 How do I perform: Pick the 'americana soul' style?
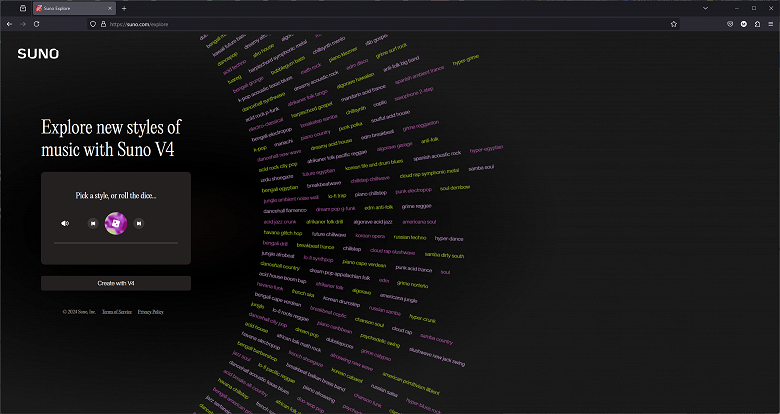pos(419,222)
